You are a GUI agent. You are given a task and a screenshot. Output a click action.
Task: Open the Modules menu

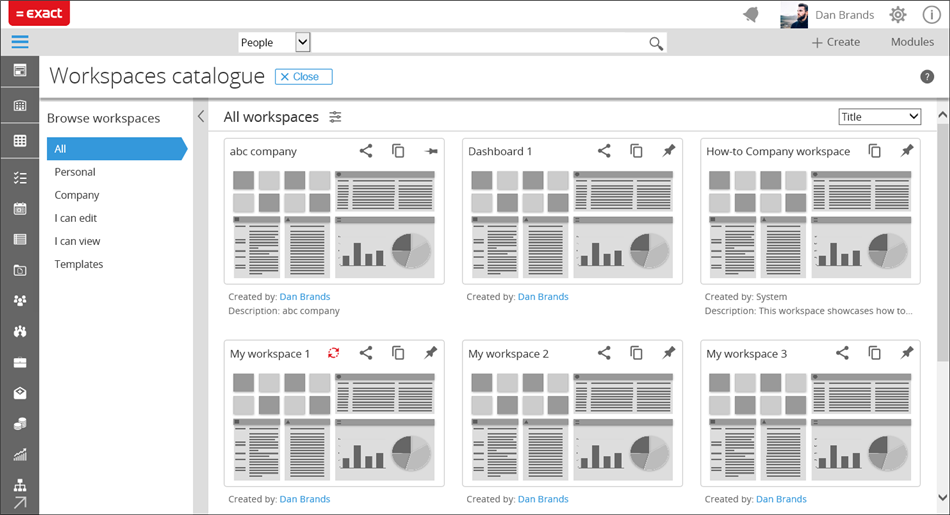[912, 42]
